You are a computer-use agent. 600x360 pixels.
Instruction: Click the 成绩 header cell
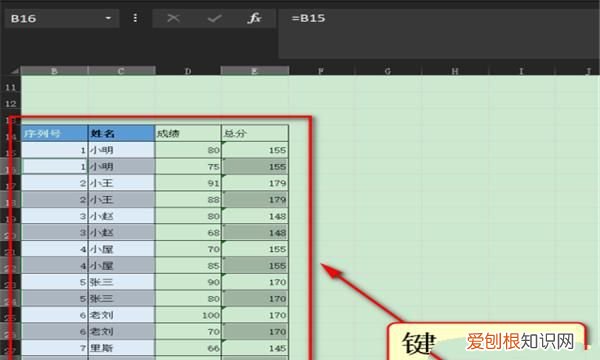[188, 134]
